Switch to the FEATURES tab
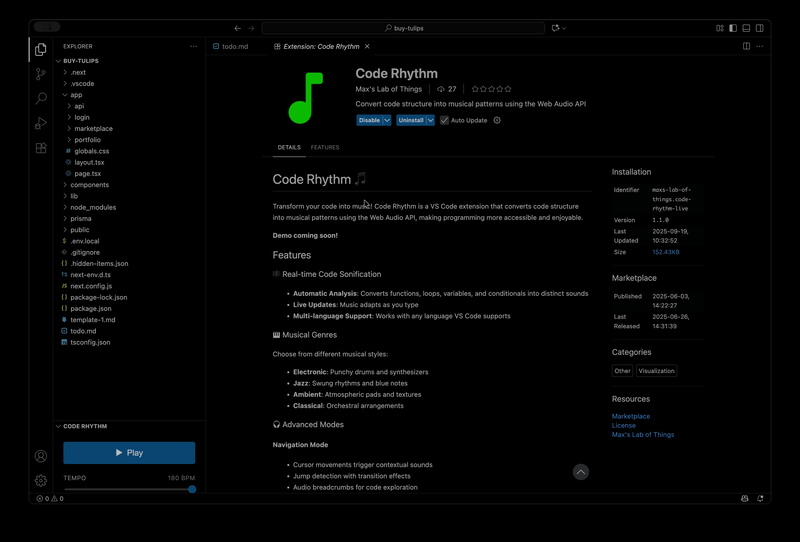The image size is (800, 542). click(325, 147)
